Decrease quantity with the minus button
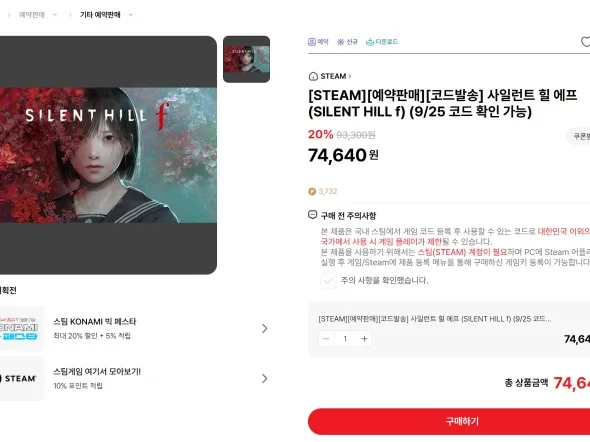Viewport: 590px width, 442px height. point(326,339)
